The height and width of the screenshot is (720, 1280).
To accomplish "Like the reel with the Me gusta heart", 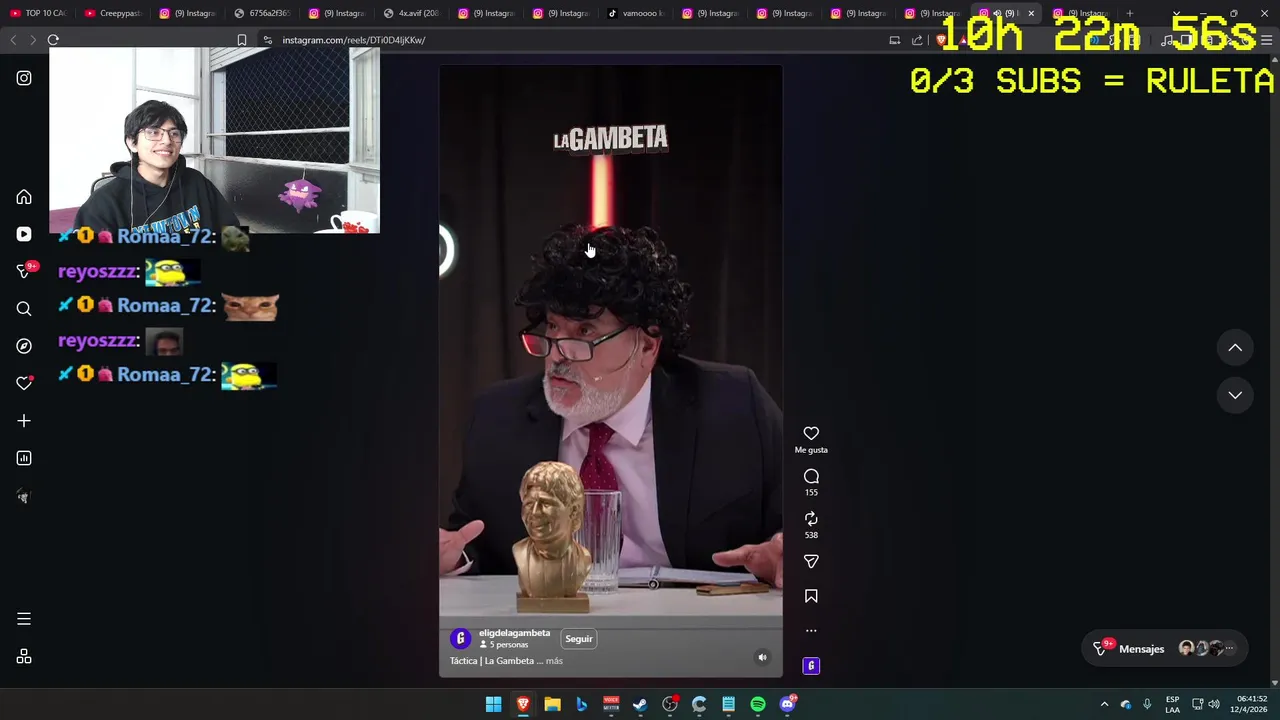I will [x=811, y=434].
